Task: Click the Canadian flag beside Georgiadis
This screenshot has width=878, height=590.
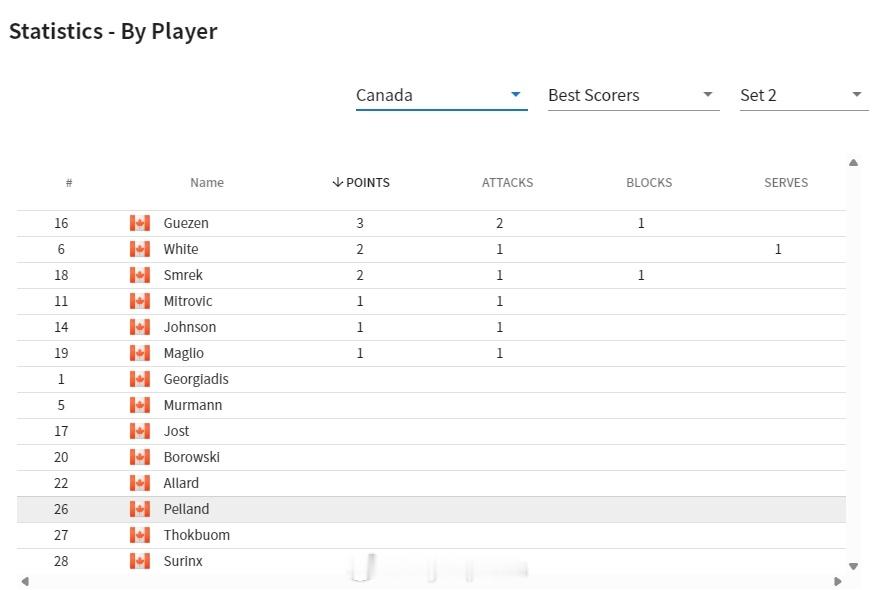Action: pos(140,379)
